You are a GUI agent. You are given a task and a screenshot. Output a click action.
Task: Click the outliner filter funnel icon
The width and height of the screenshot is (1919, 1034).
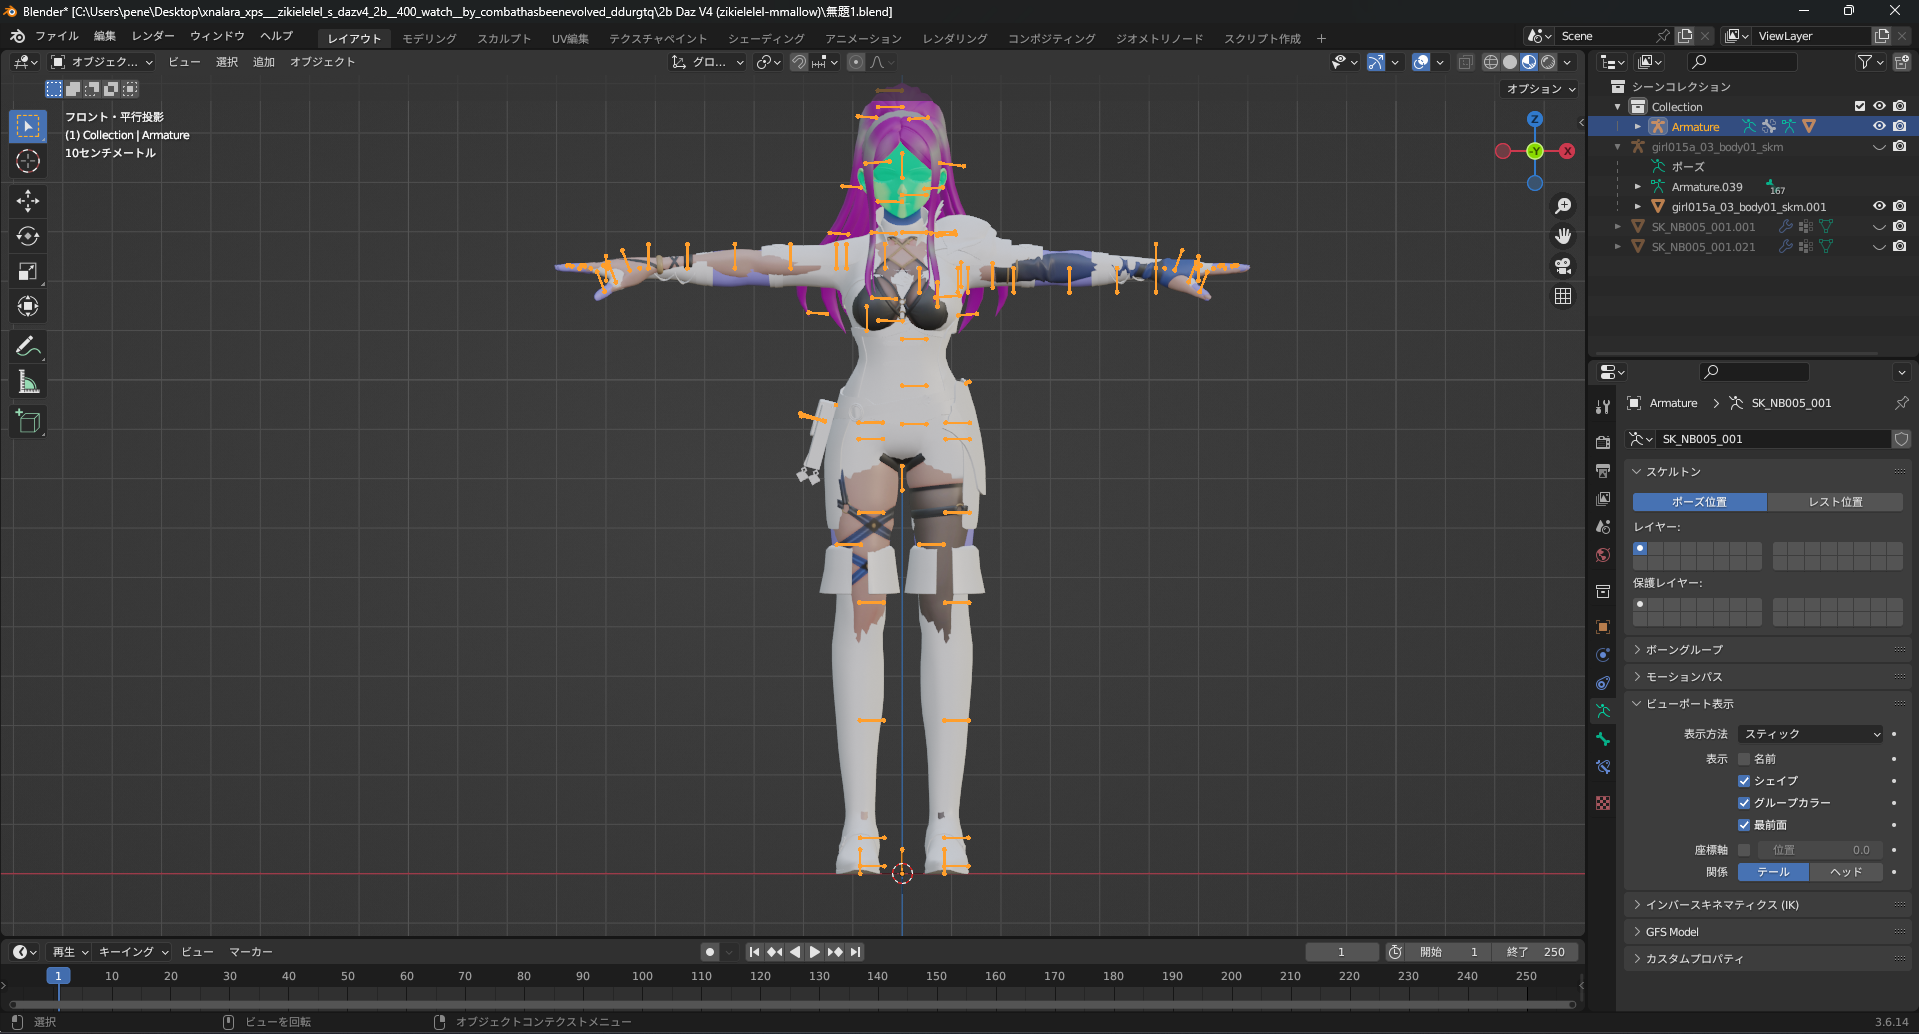(1865, 62)
